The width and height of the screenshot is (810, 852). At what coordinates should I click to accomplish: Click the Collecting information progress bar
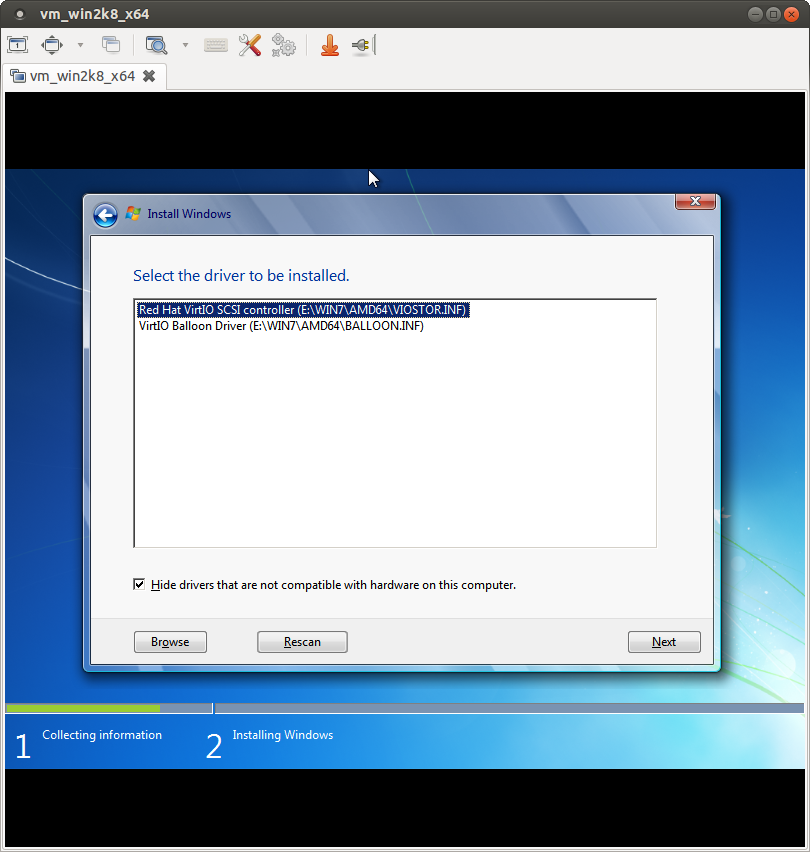point(107,708)
